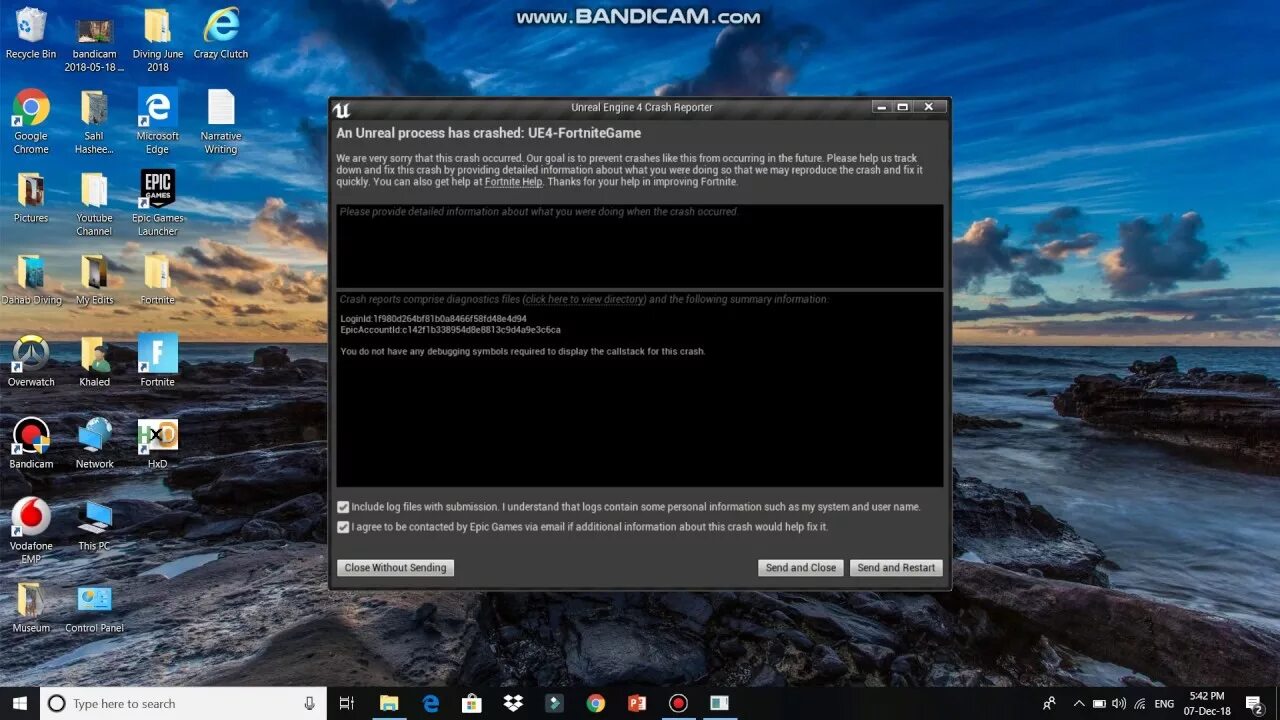Expand the hidden system tray icons

(x=1080, y=703)
